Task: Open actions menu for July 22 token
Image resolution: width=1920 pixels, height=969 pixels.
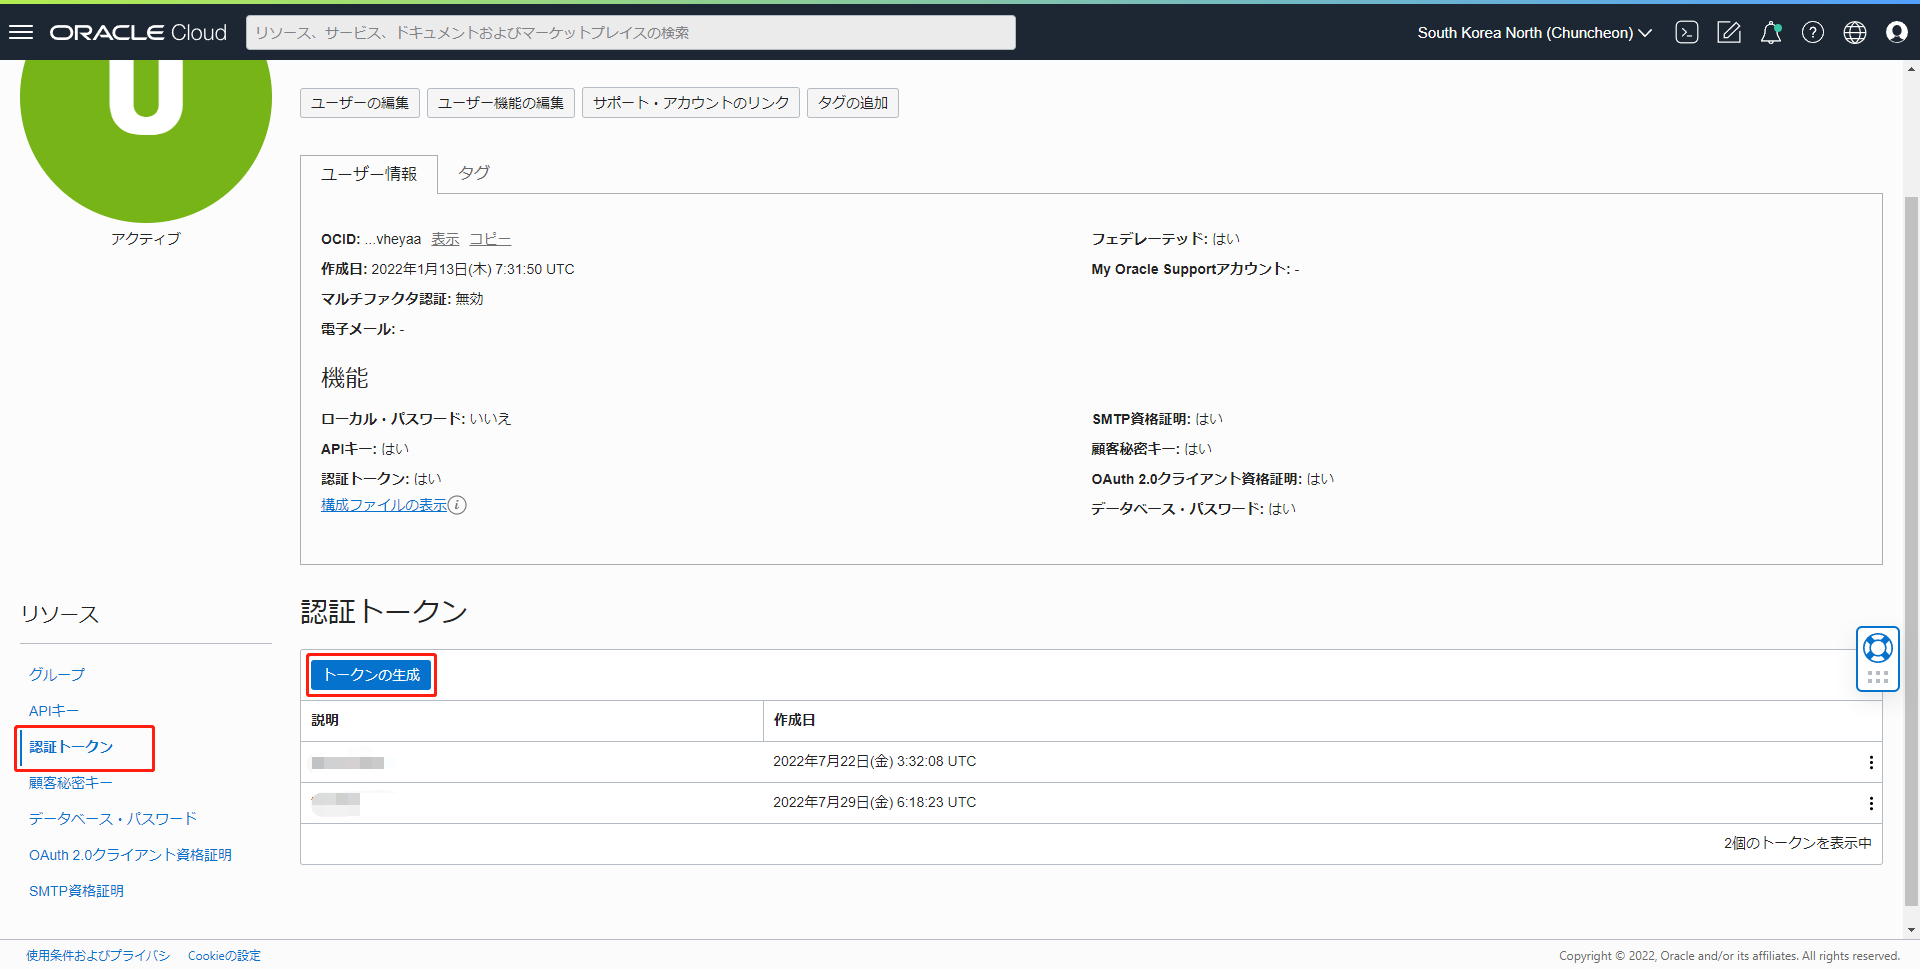Action: coord(1871,762)
